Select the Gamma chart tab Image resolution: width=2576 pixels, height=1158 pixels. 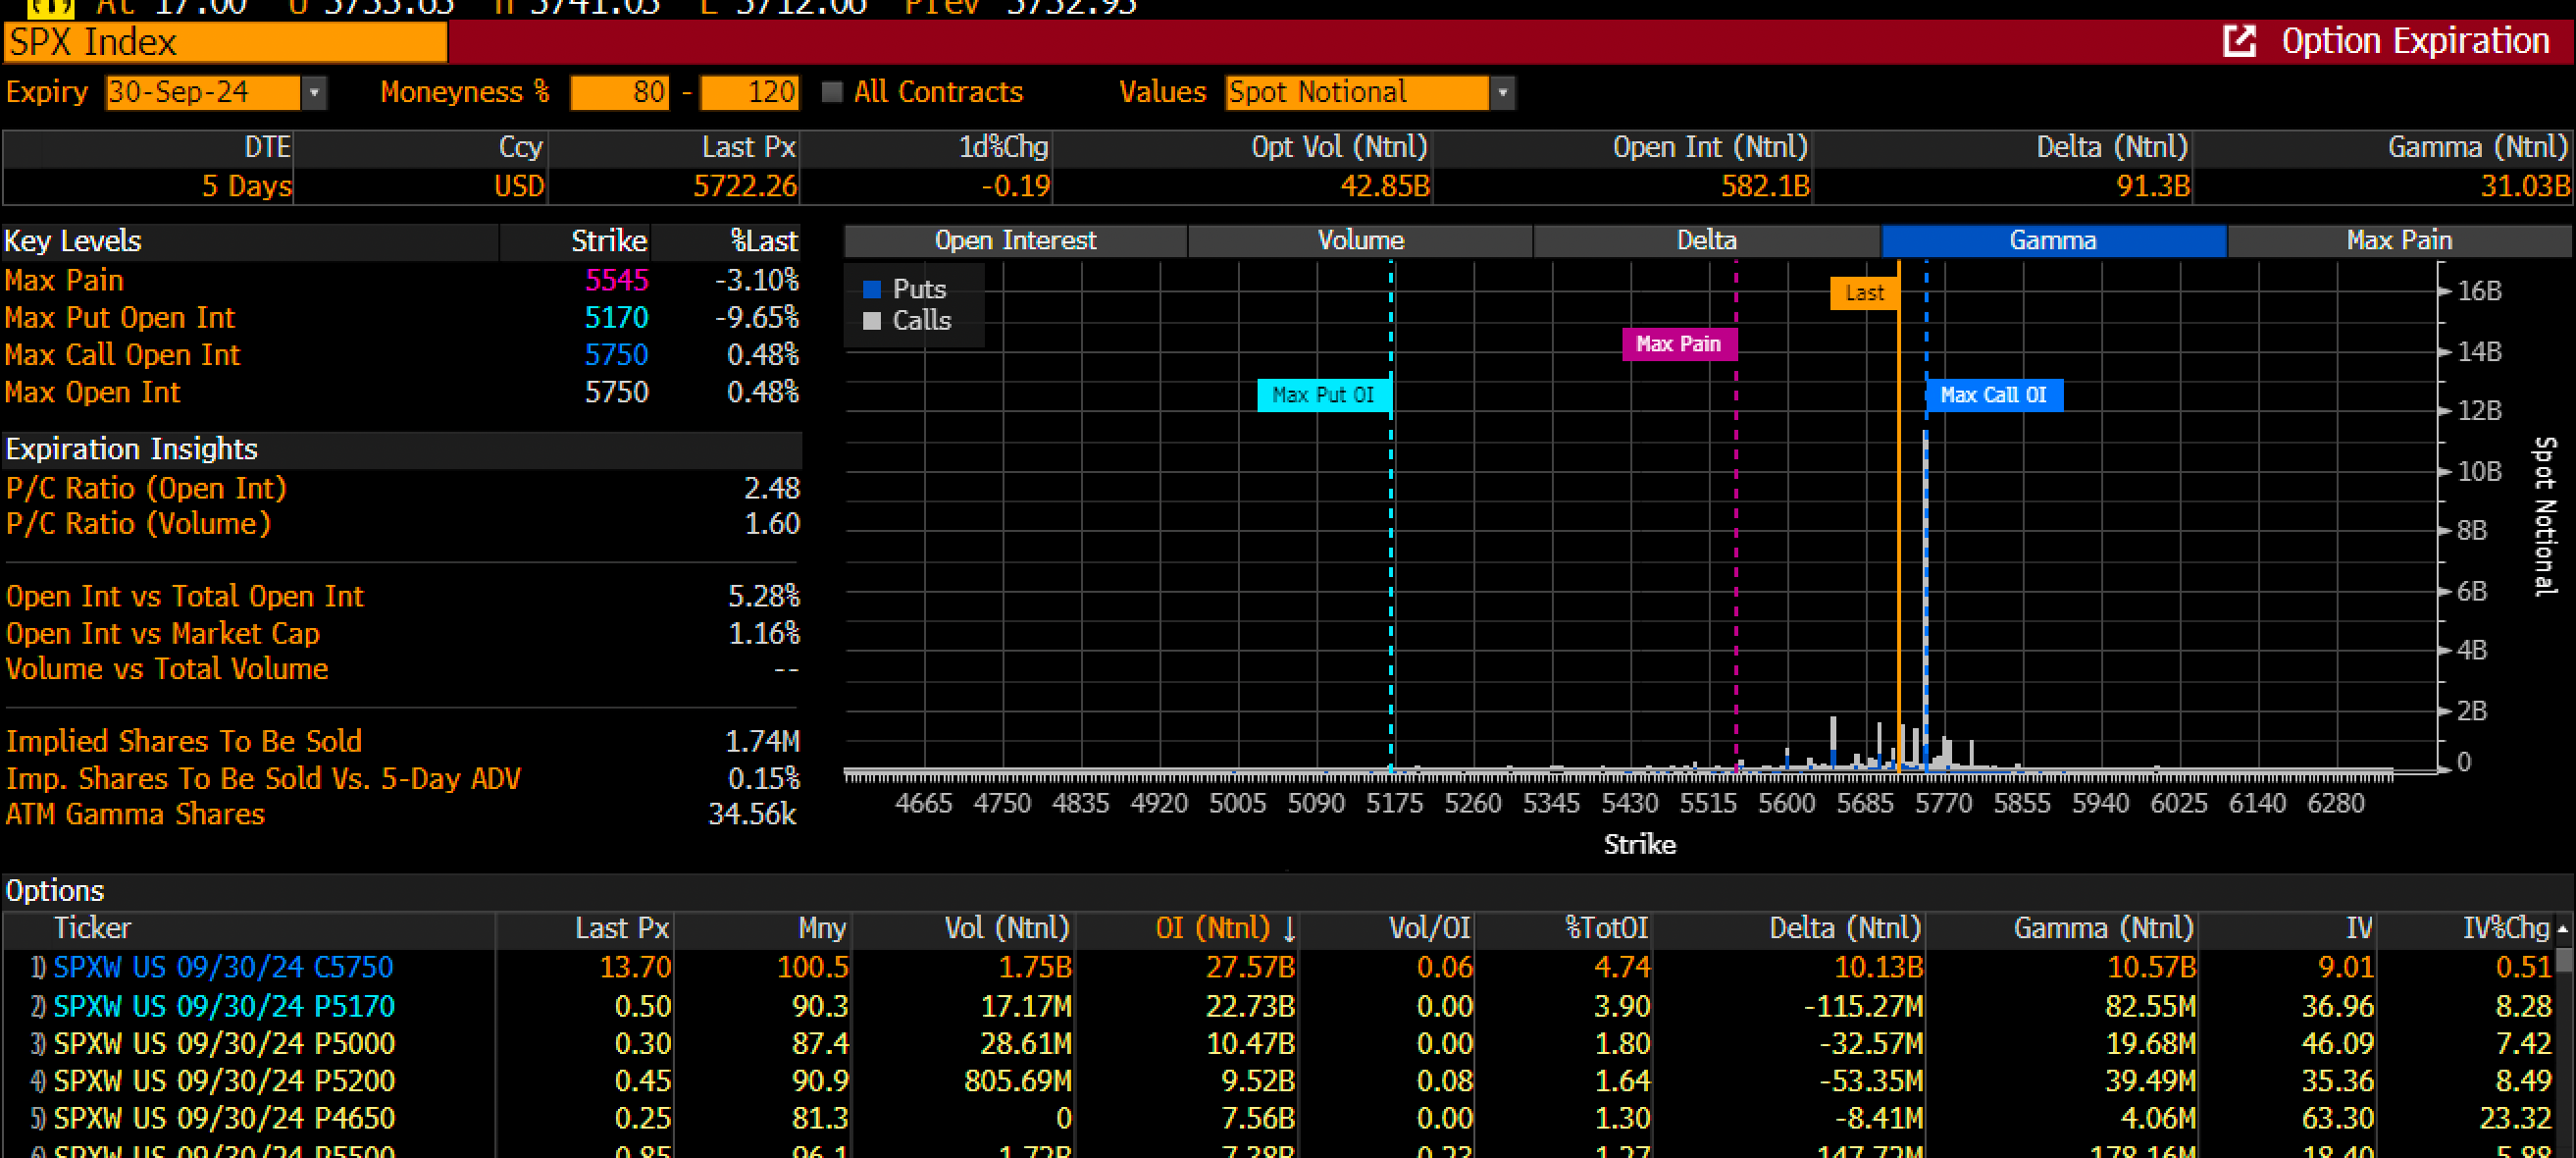[x=2053, y=240]
